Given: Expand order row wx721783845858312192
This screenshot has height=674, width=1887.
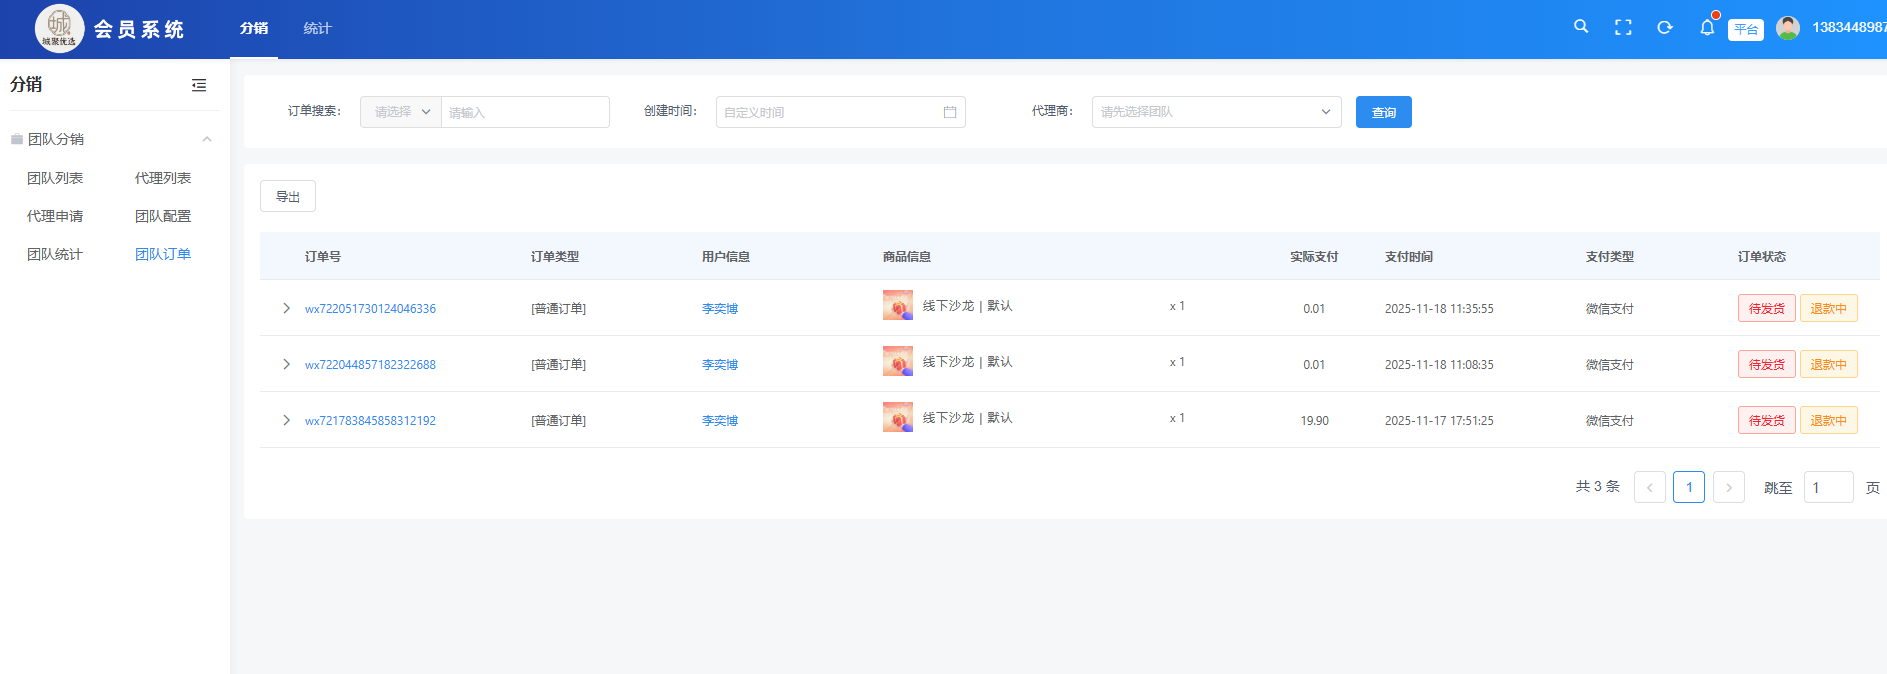Looking at the screenshot, I should pyautogui.click(x=286, y=420).
